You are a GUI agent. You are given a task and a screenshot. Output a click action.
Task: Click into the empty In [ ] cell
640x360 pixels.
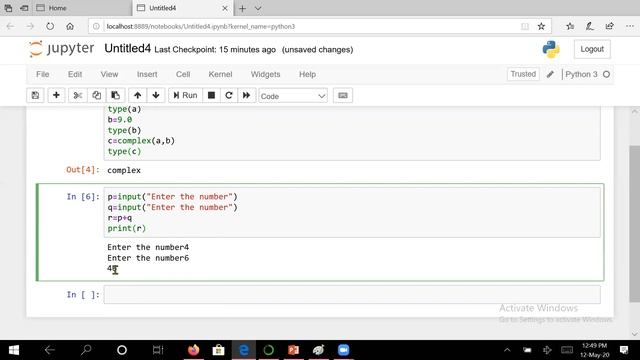click(352, 295)
